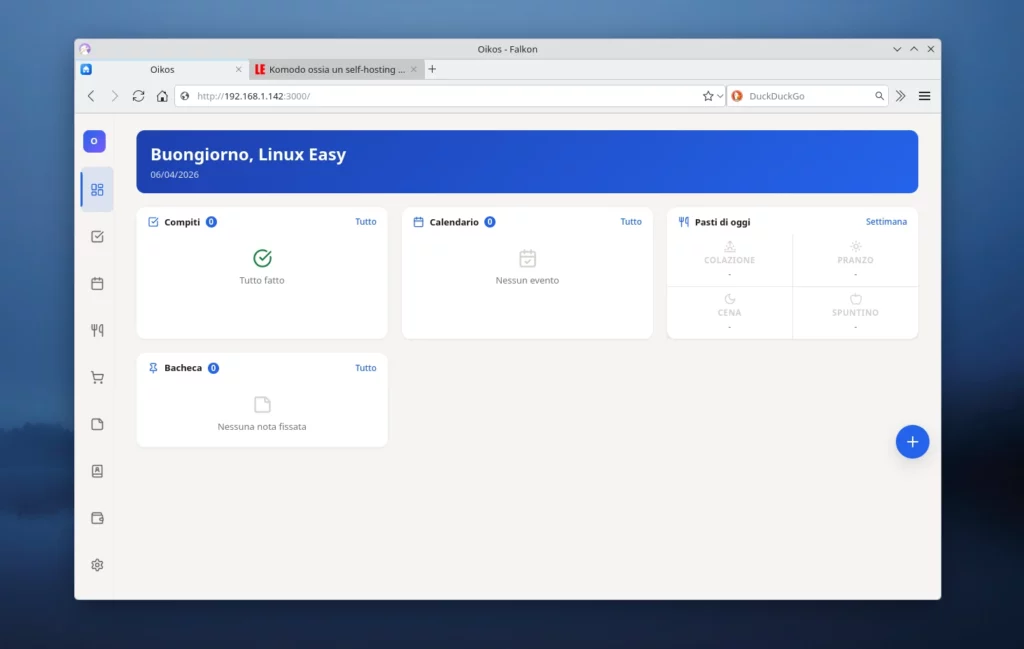Expand the bookmark star dropdown arrow
1024x649 pixels.
(x=720, y=96)
